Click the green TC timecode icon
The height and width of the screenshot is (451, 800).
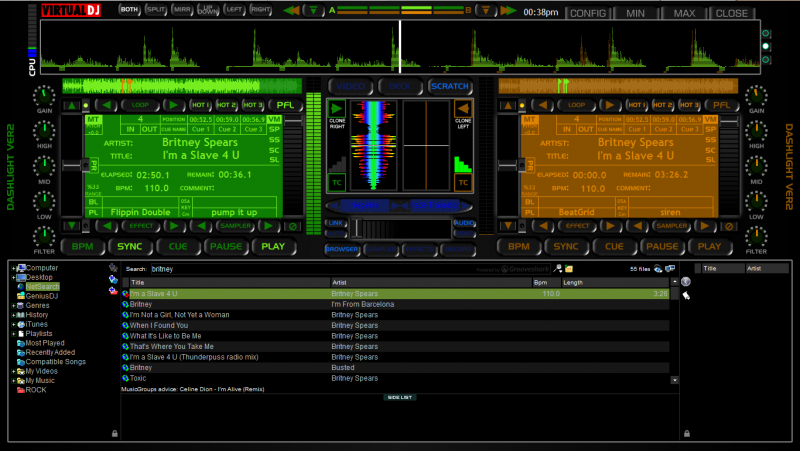coord(337,182)
